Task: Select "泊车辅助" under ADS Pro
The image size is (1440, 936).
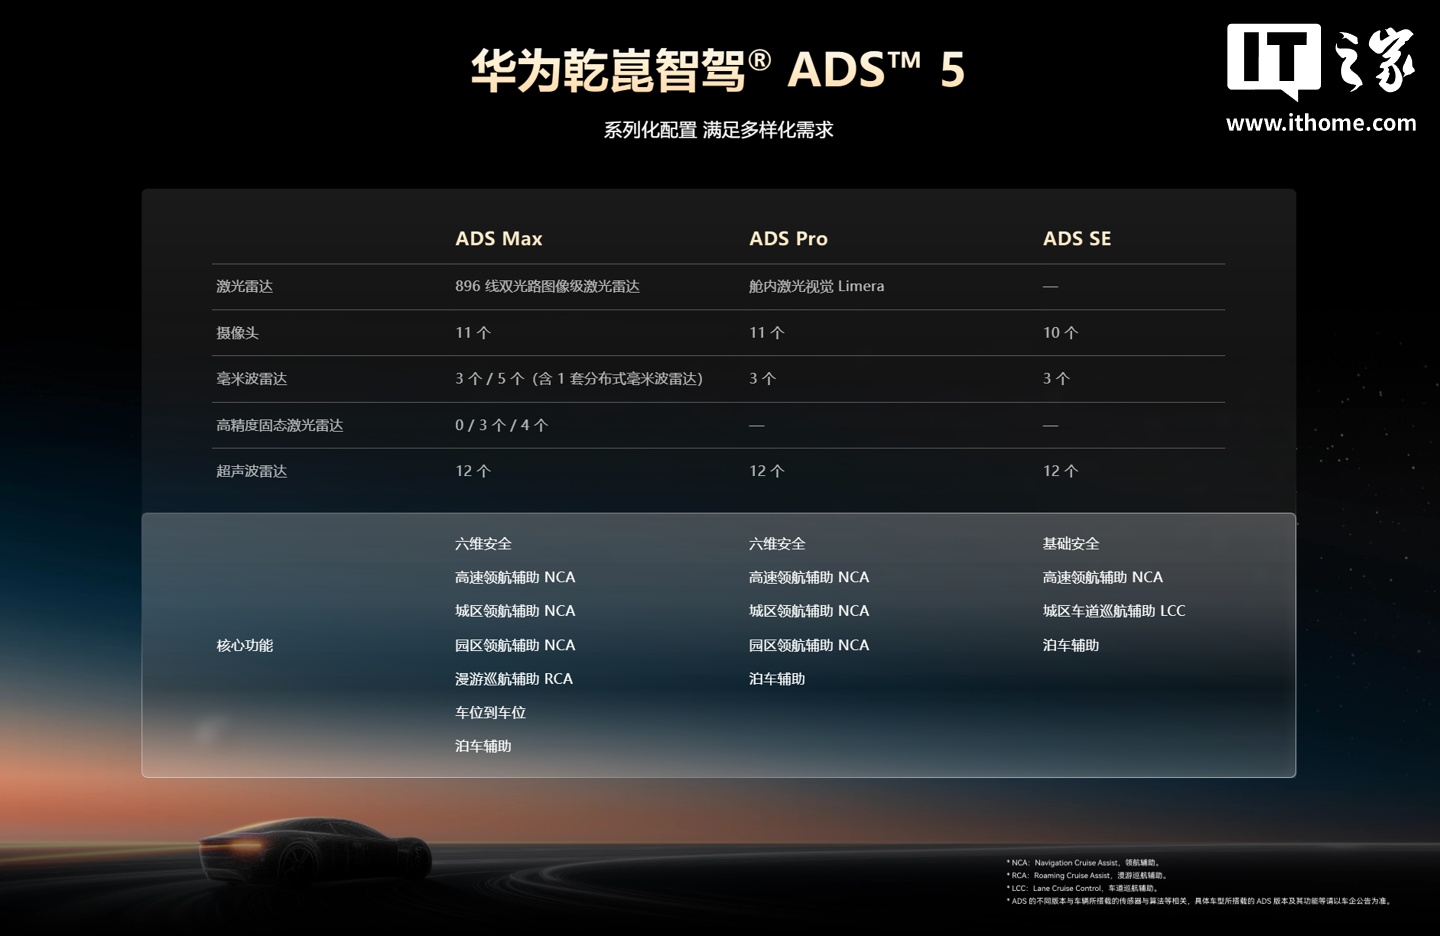Action: point(777,679)
